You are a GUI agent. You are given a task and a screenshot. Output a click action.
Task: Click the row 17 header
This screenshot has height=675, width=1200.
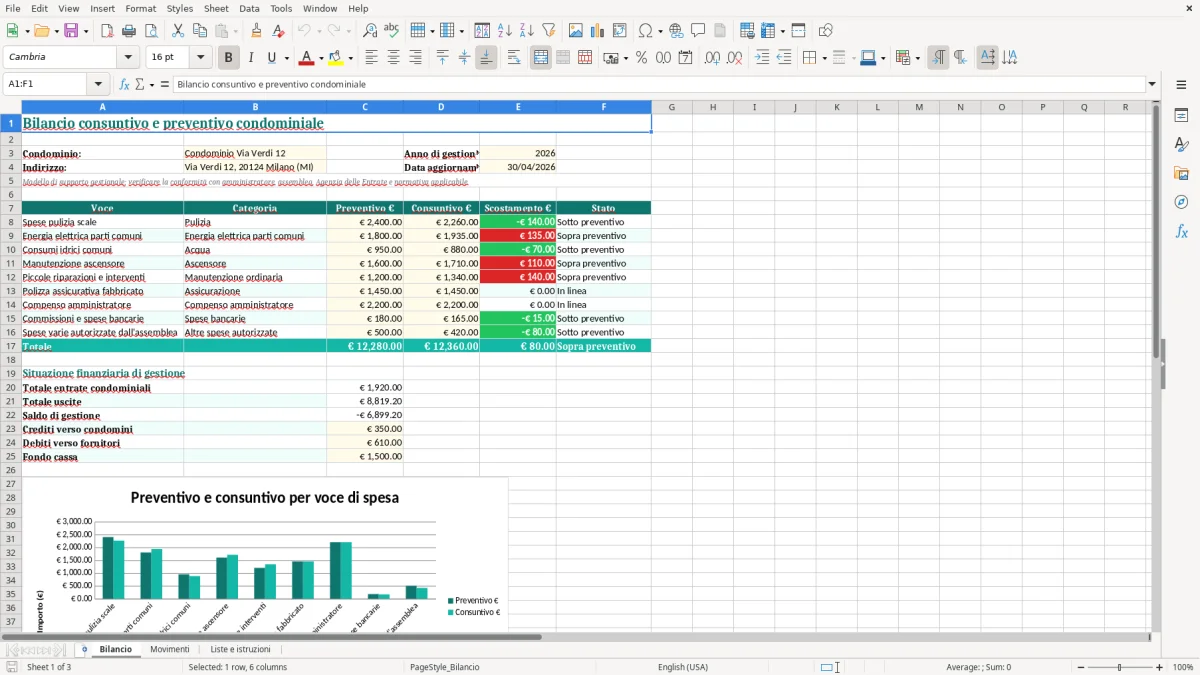(11, 346)
